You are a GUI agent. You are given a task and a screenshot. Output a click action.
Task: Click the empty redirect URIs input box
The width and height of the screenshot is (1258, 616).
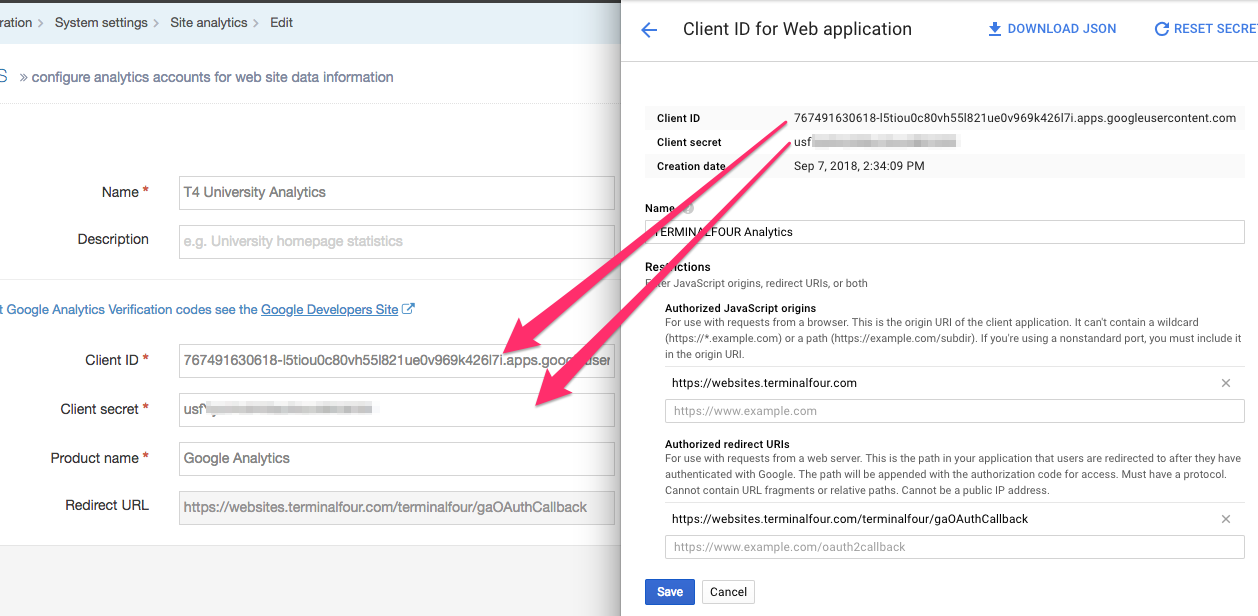(954, 547)
